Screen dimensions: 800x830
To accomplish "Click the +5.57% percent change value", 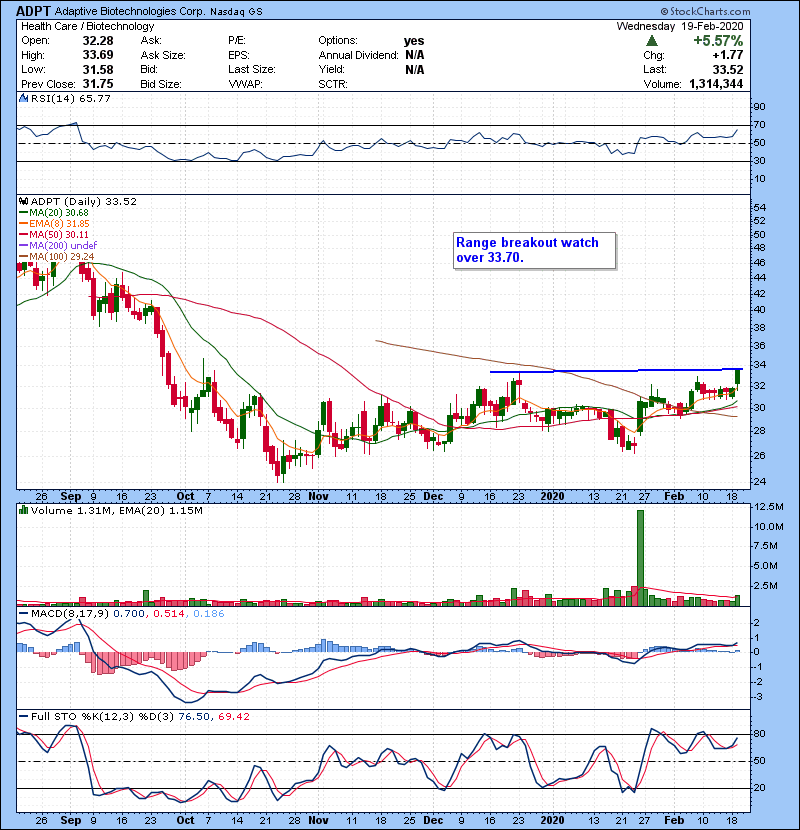I will point(718,41).
